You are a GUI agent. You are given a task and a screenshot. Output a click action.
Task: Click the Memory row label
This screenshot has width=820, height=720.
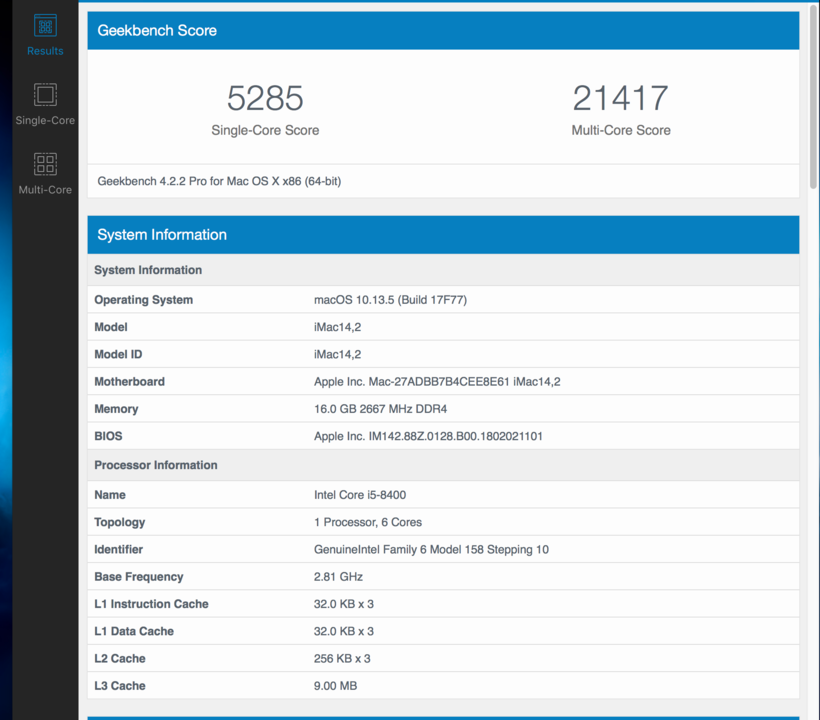[x=116, y=409]
